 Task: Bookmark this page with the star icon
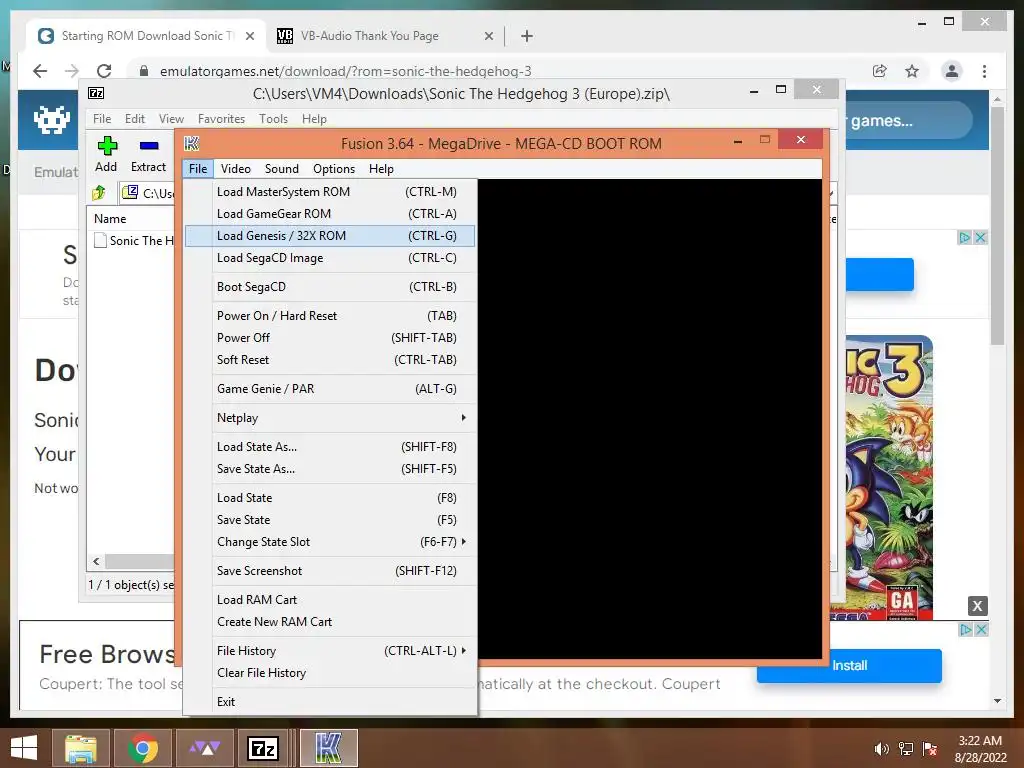pos(912,71)
